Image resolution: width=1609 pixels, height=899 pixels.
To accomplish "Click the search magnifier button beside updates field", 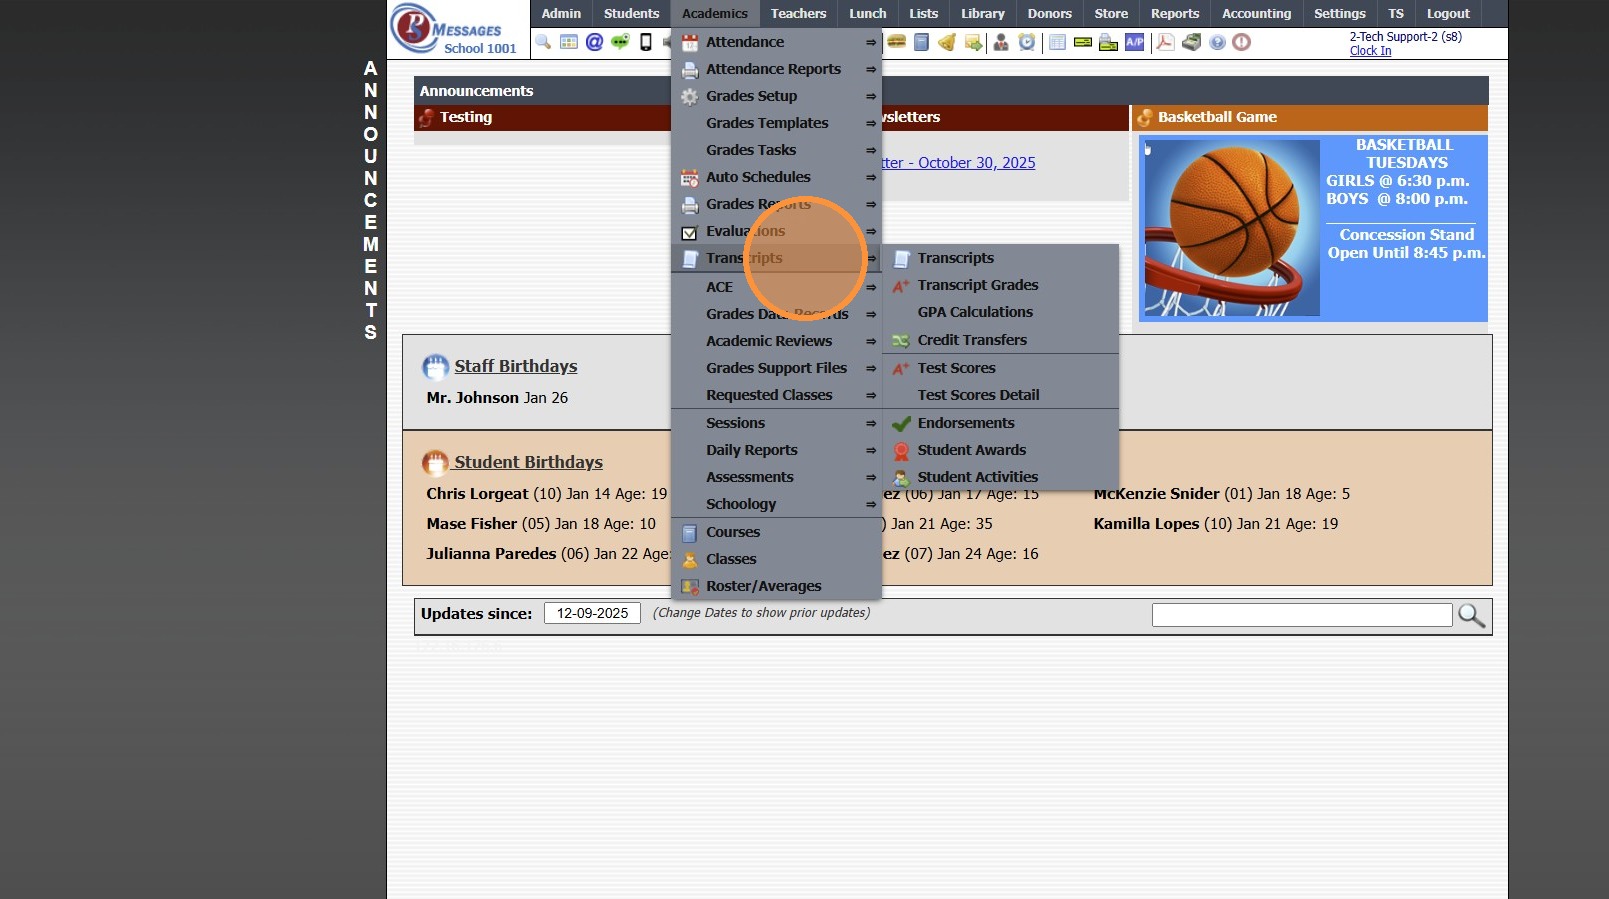I will coord(1471,615).
